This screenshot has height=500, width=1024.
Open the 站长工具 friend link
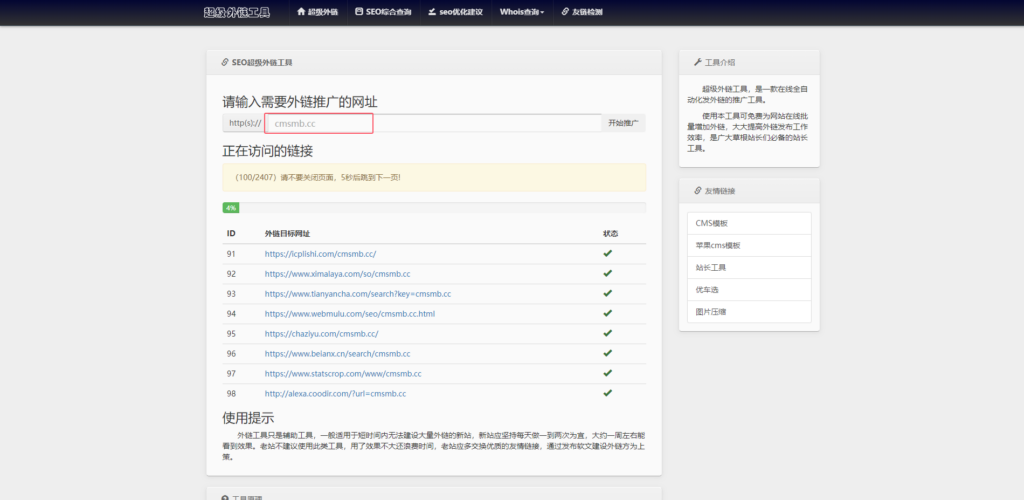coord(749,268)
